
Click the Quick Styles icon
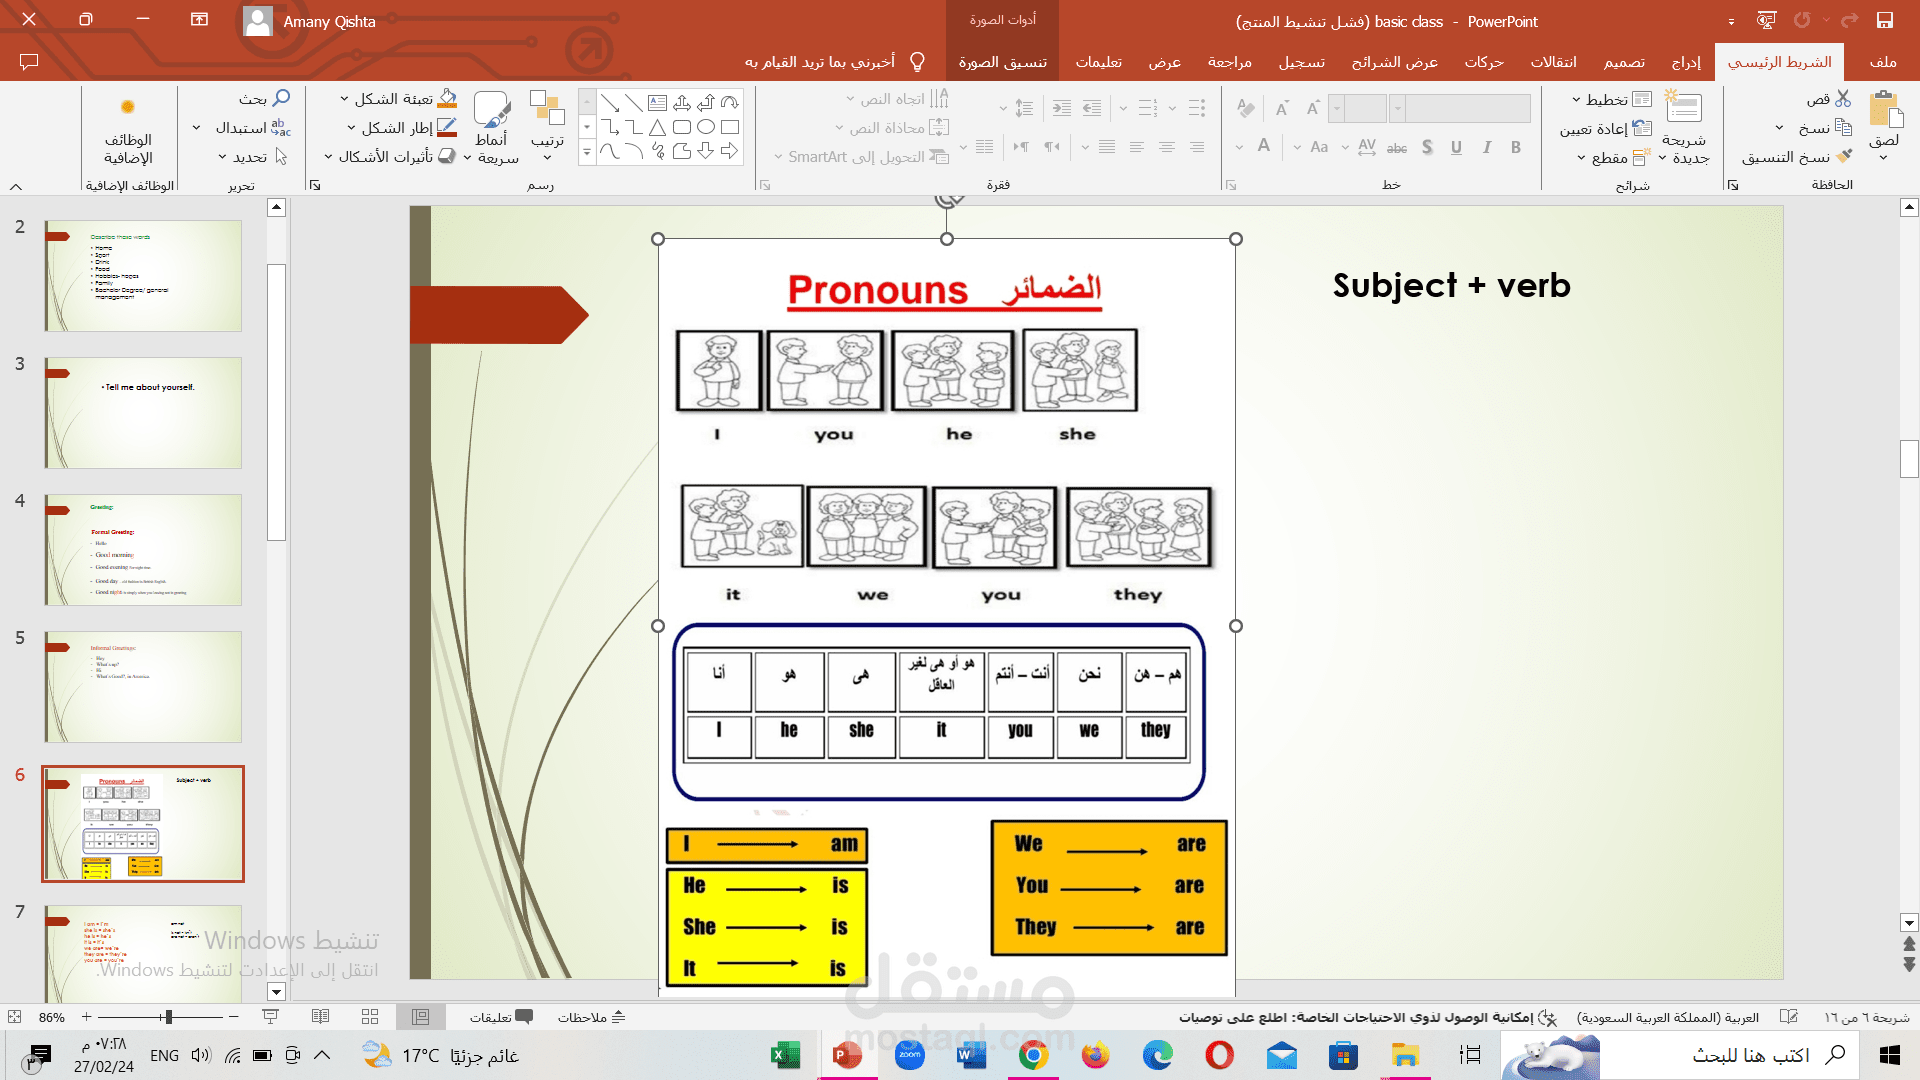coord(492,110)
